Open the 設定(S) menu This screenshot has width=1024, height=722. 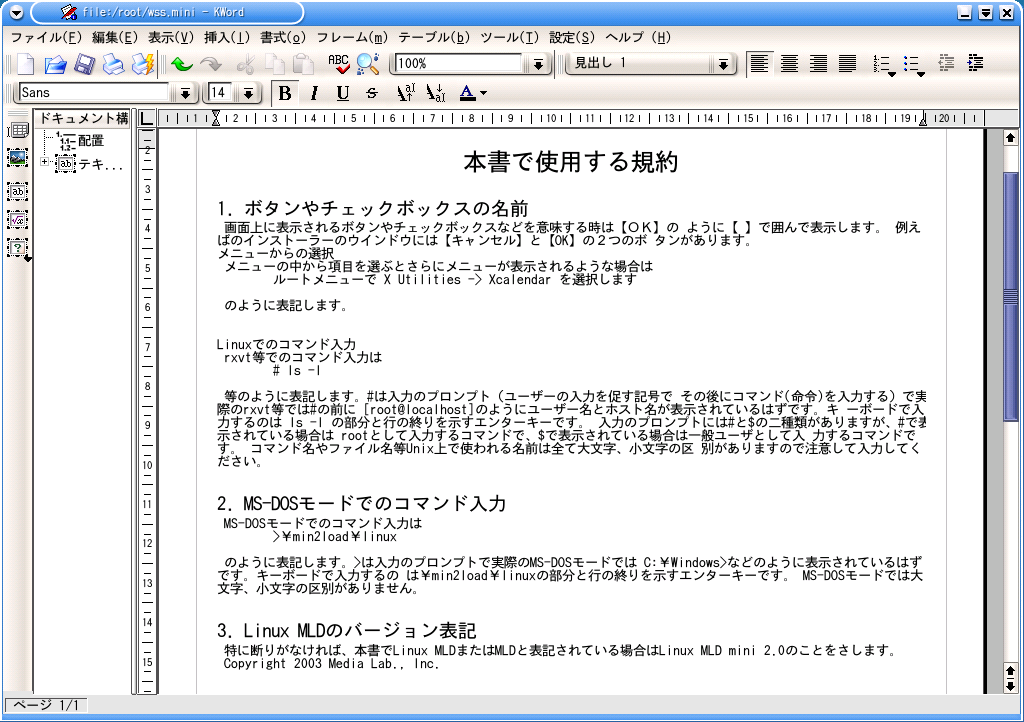(572, 37)
